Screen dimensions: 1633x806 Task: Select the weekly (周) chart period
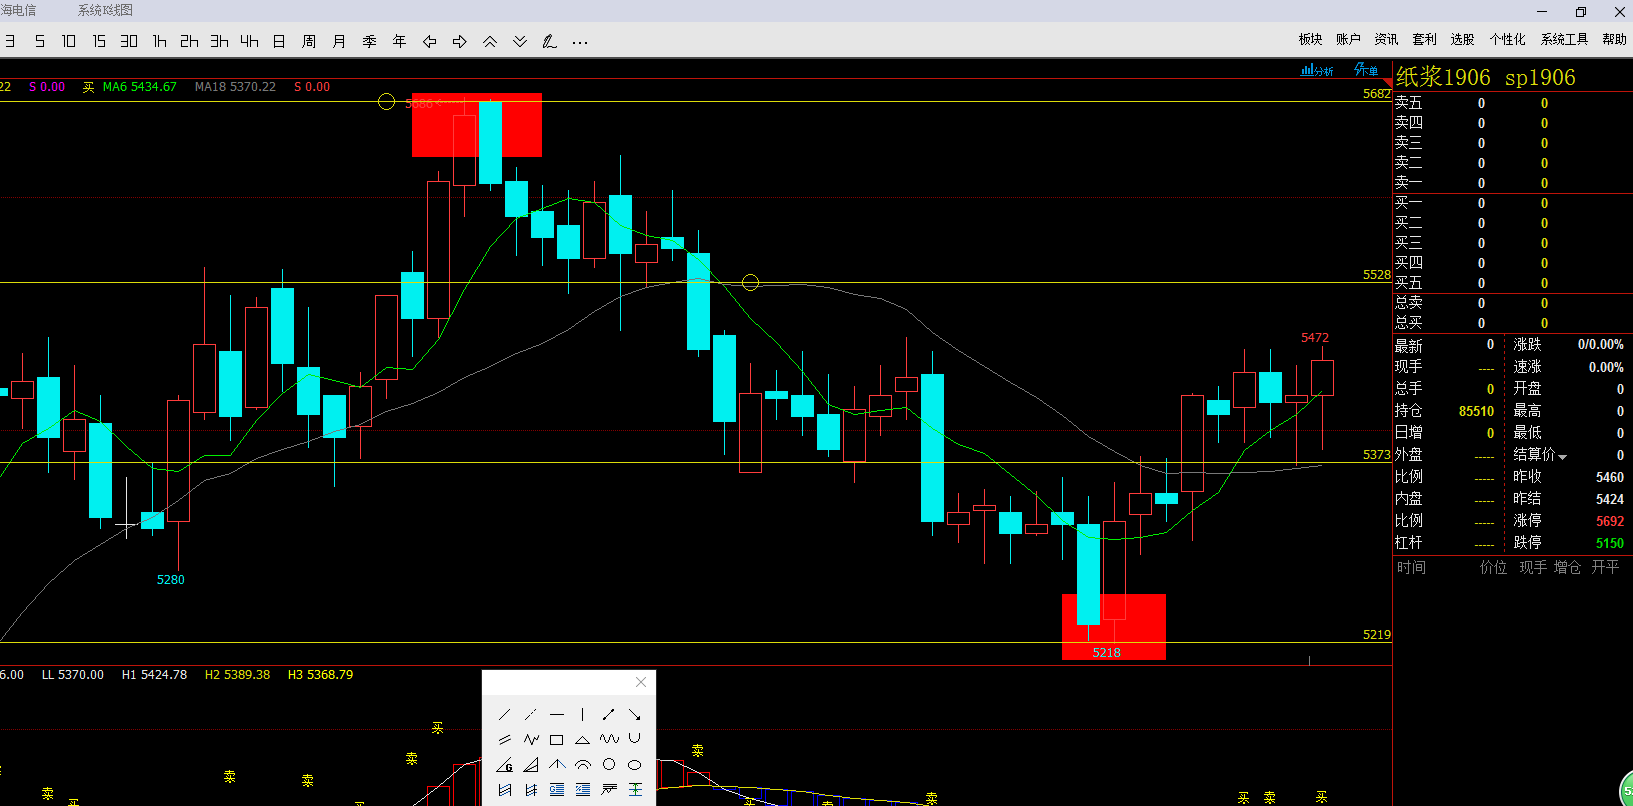coord(309,41)
